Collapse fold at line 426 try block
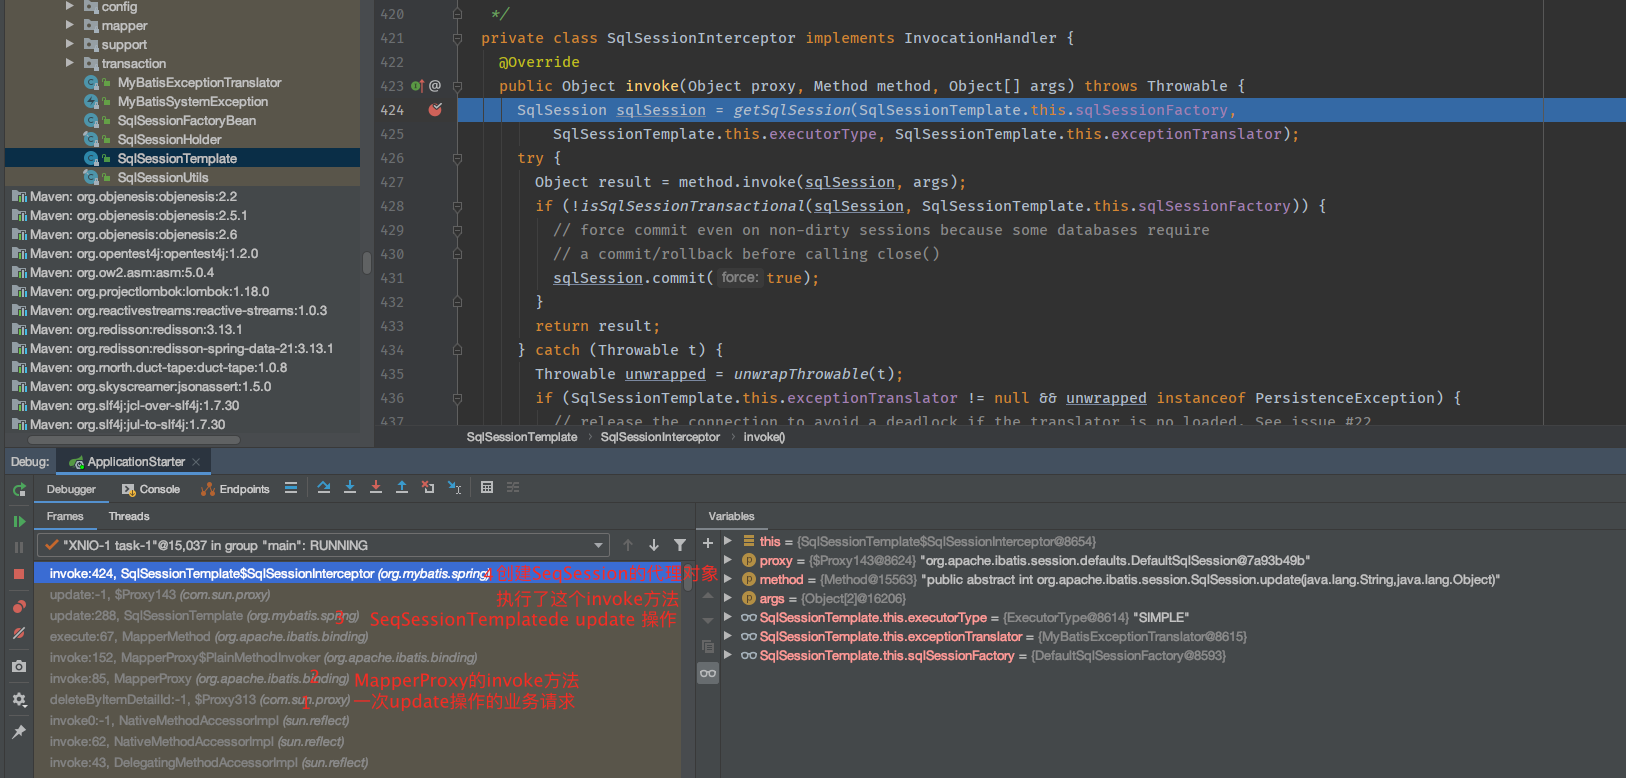 click(457, 158)
